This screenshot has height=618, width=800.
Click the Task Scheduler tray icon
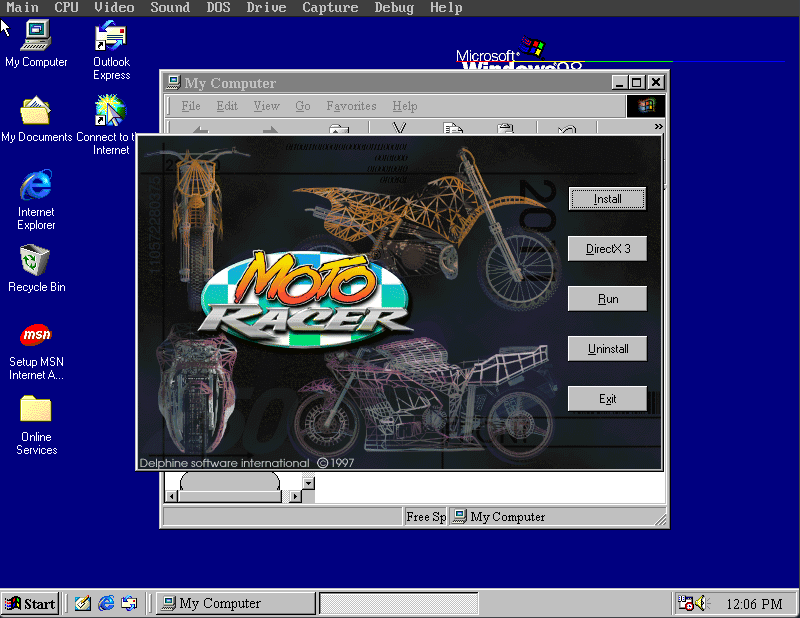tap(685, 603)
